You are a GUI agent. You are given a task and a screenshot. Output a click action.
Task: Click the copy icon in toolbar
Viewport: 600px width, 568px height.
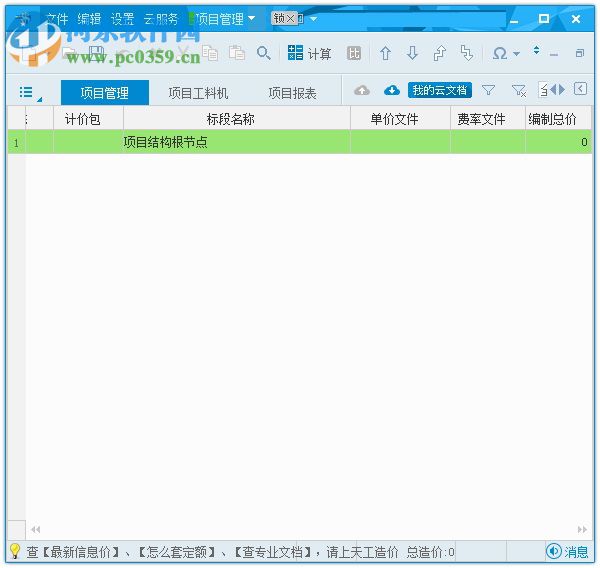coord(210,53)
